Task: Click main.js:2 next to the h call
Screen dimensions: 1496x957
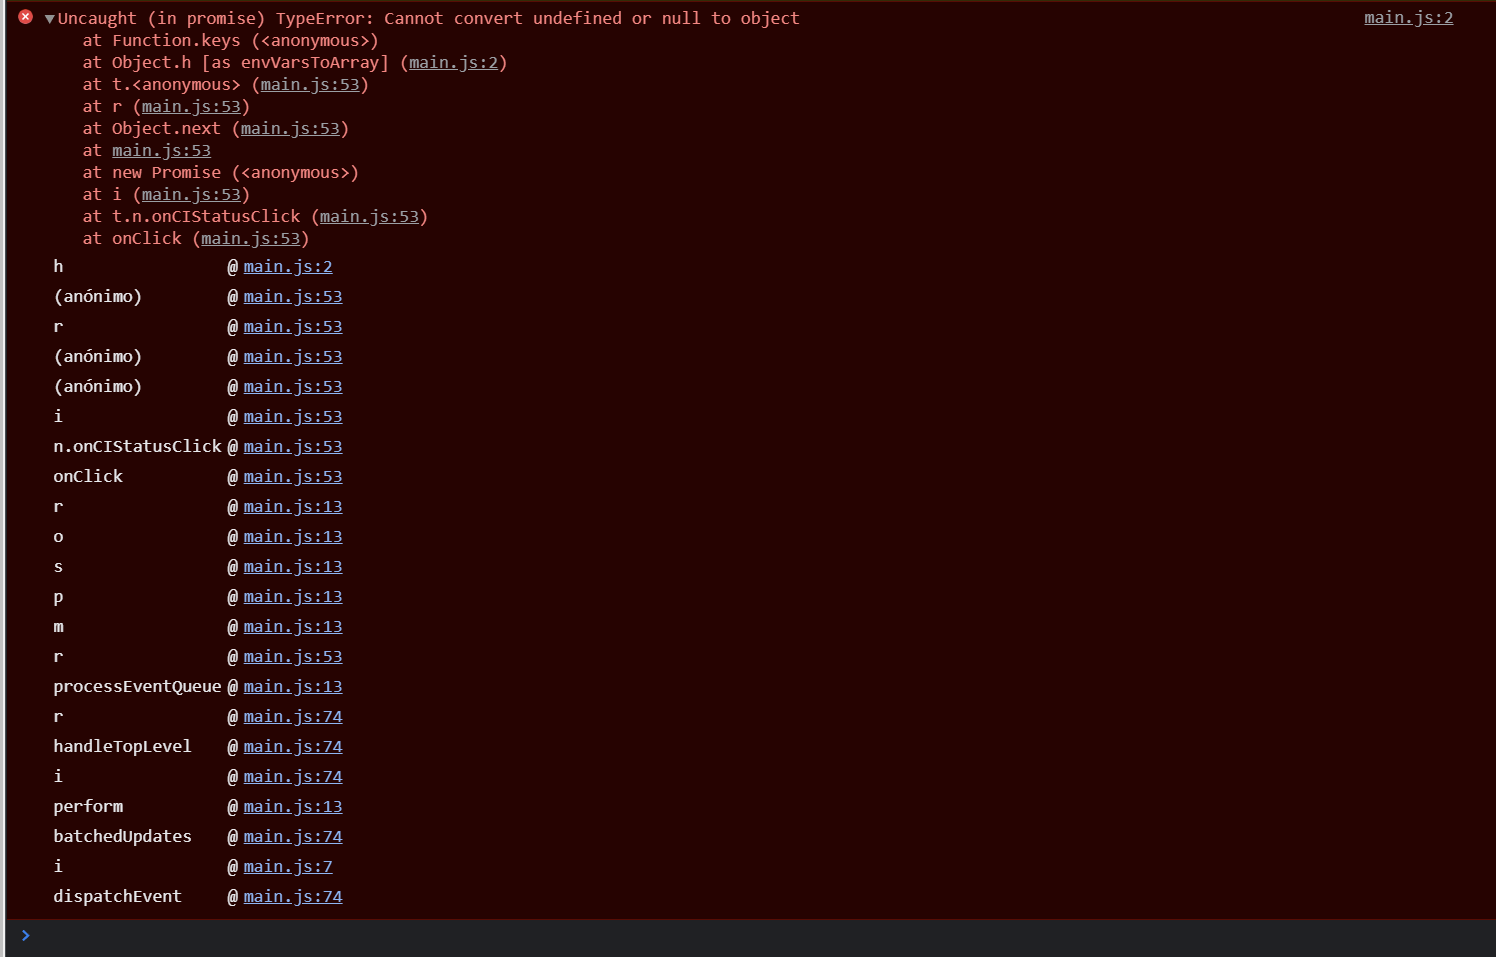Action: 288,266
